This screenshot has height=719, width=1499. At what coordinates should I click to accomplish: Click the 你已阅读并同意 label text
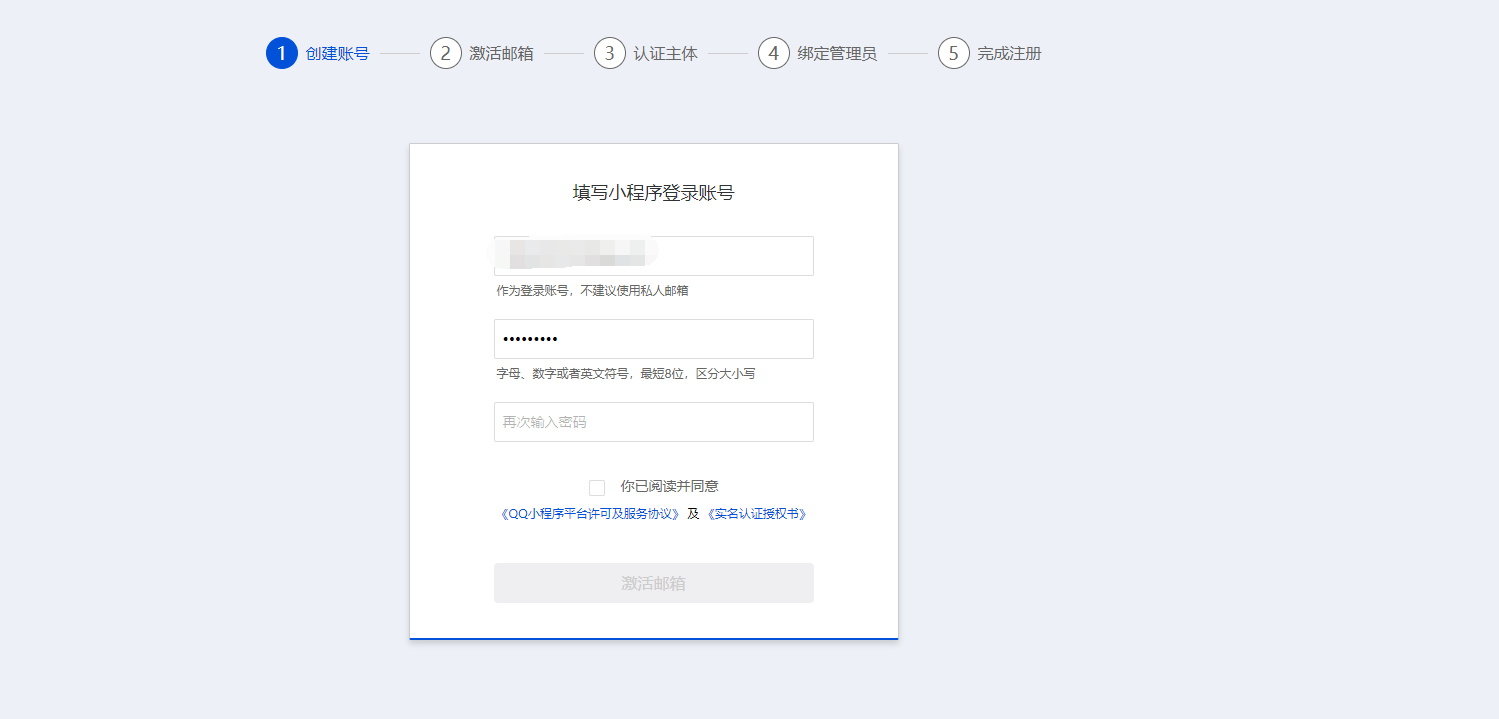(669, 487)
